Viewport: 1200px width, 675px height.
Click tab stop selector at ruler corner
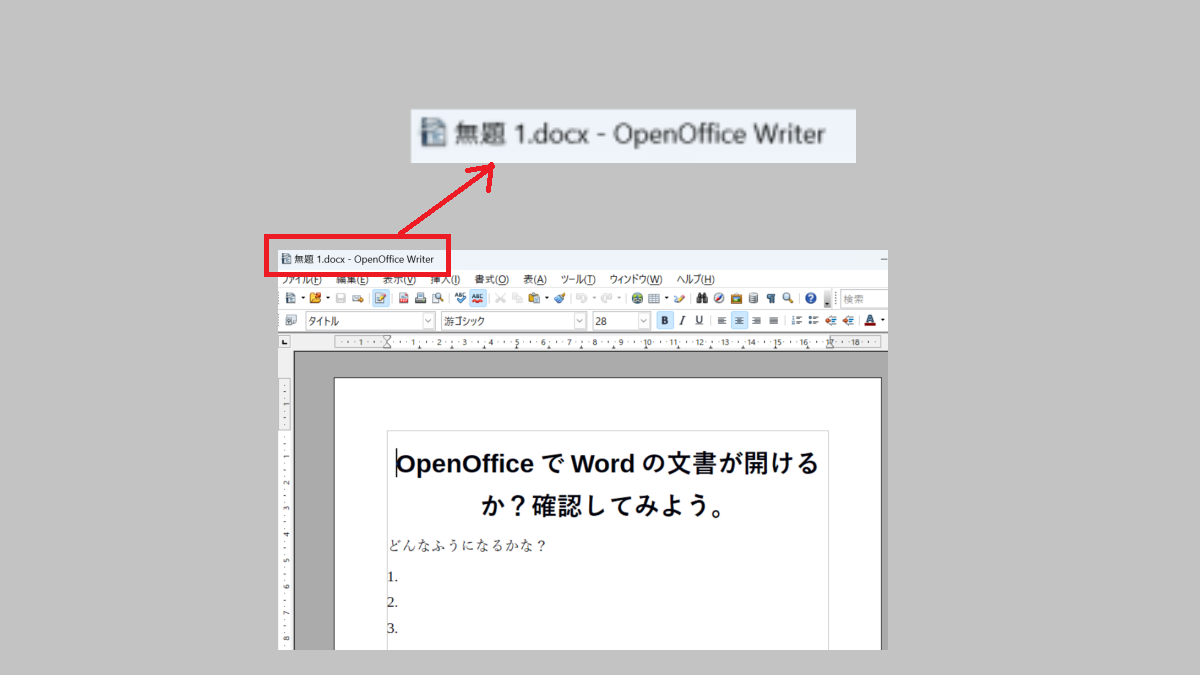tap(284, 342)
